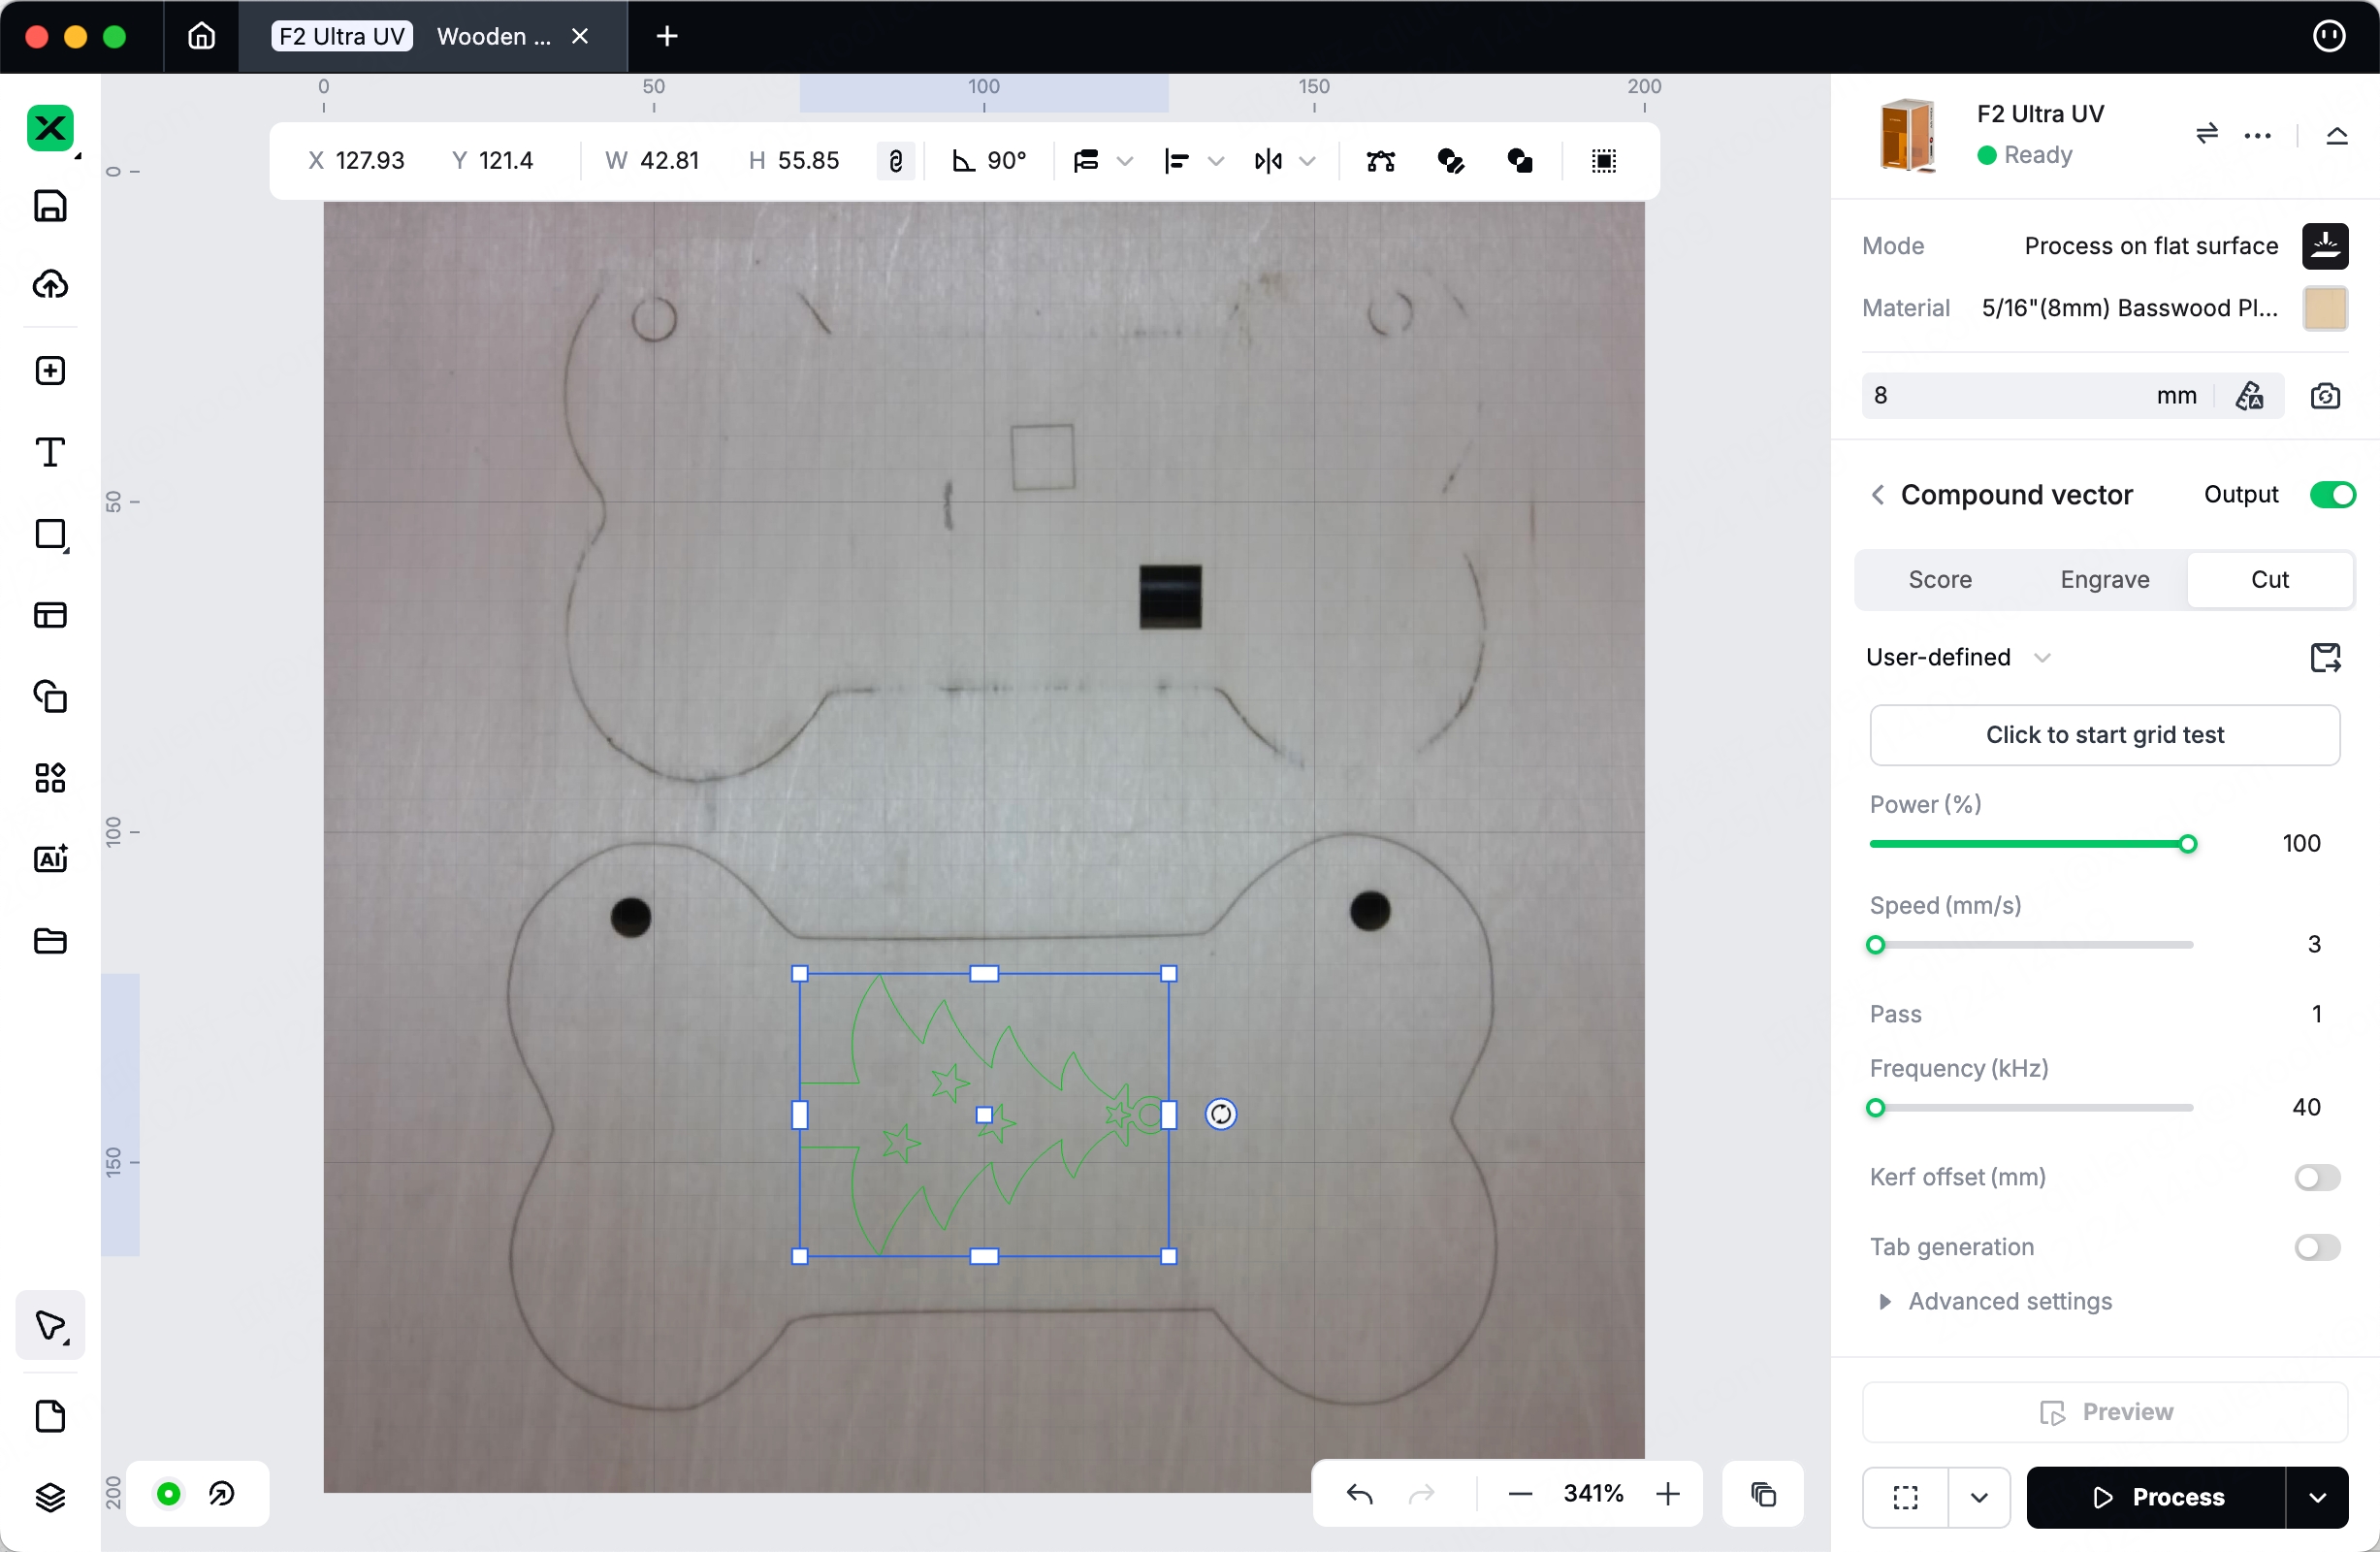The image size is (2380, 1552).
Task: Click the save file icon
Action: coord(50,206)
